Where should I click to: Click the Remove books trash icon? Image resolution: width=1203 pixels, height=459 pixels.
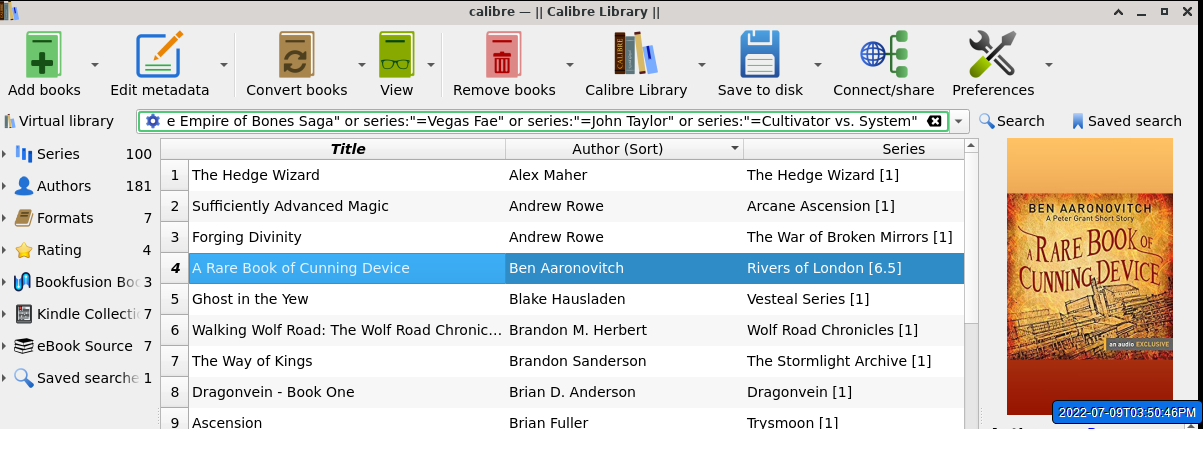coord(503,54)
